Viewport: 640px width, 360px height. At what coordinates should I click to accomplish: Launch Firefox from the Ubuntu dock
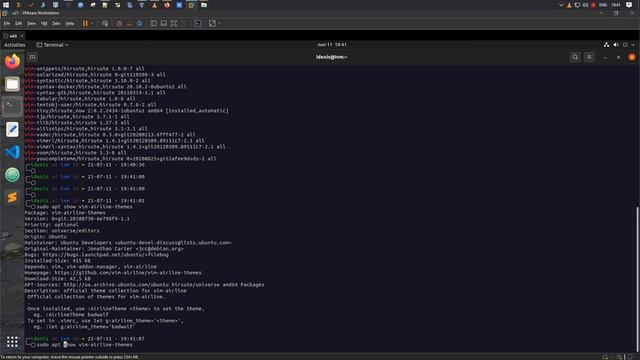coord(12,61)
